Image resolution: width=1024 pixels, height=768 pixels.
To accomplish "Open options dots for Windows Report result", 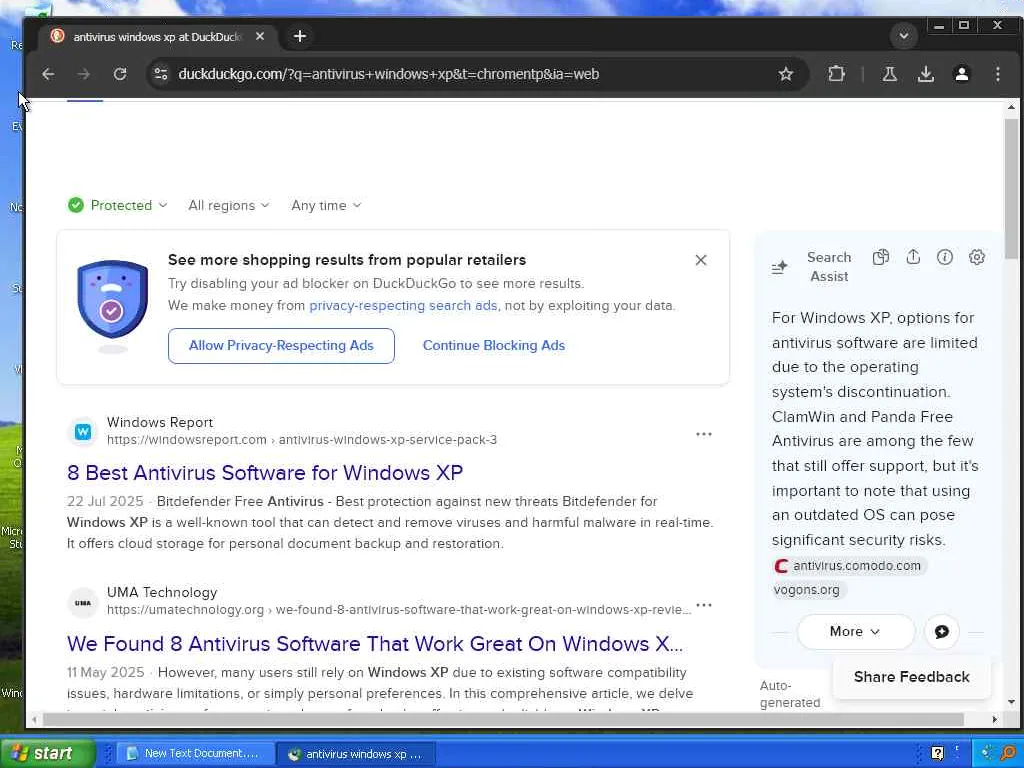I will click(703, 434).
